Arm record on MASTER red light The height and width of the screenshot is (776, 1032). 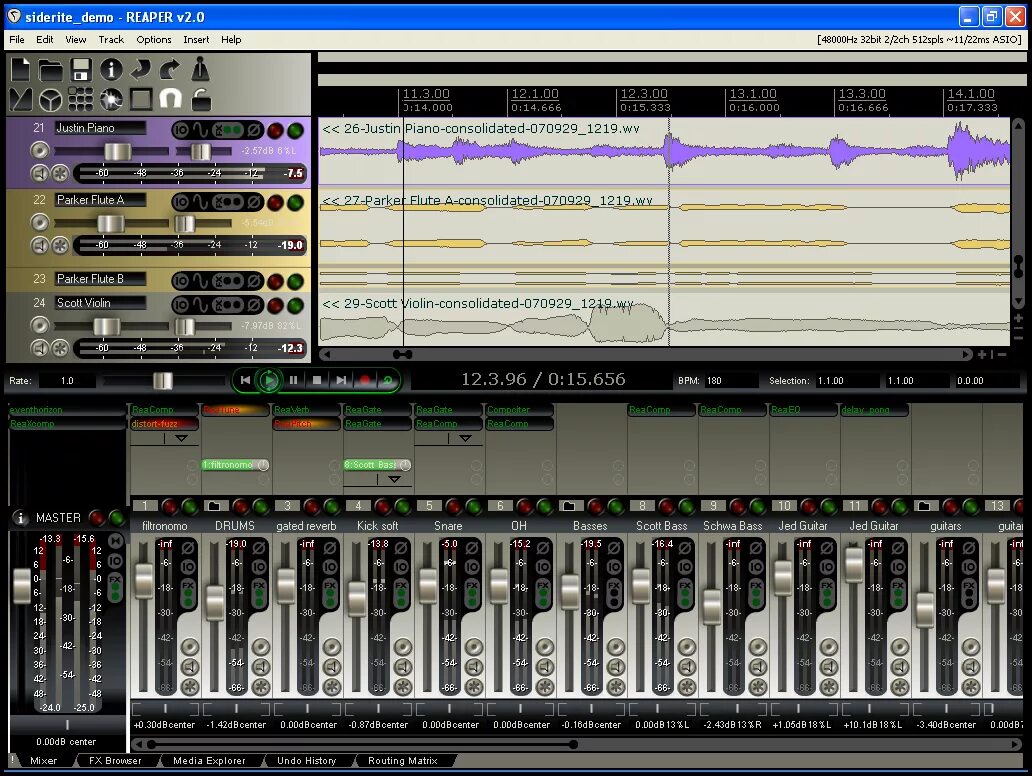click(97, 518)
